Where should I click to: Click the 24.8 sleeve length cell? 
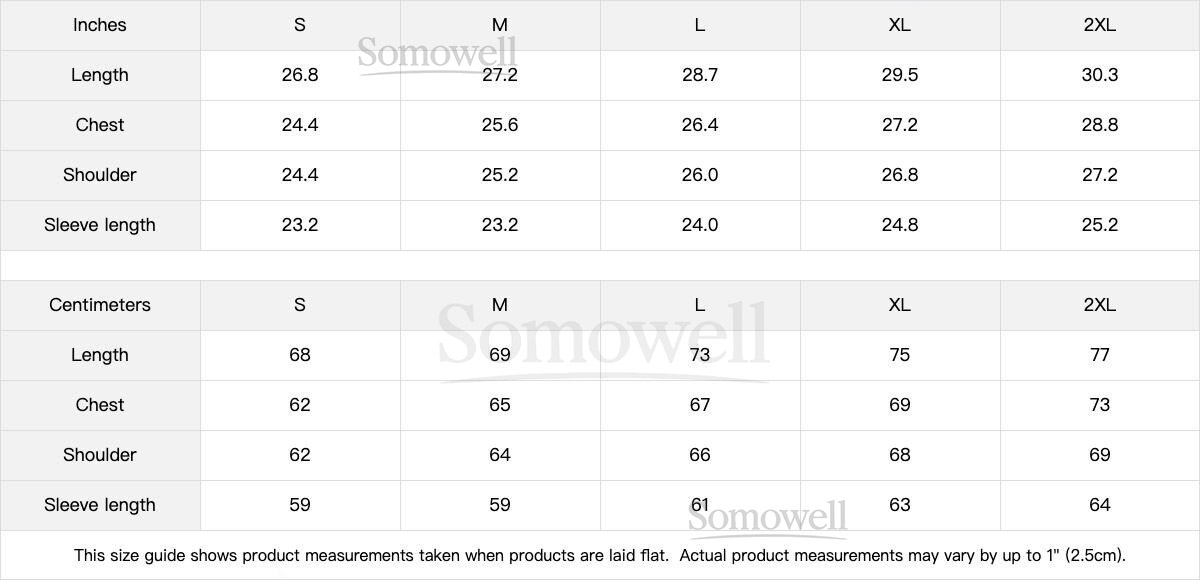pos(899,225)
